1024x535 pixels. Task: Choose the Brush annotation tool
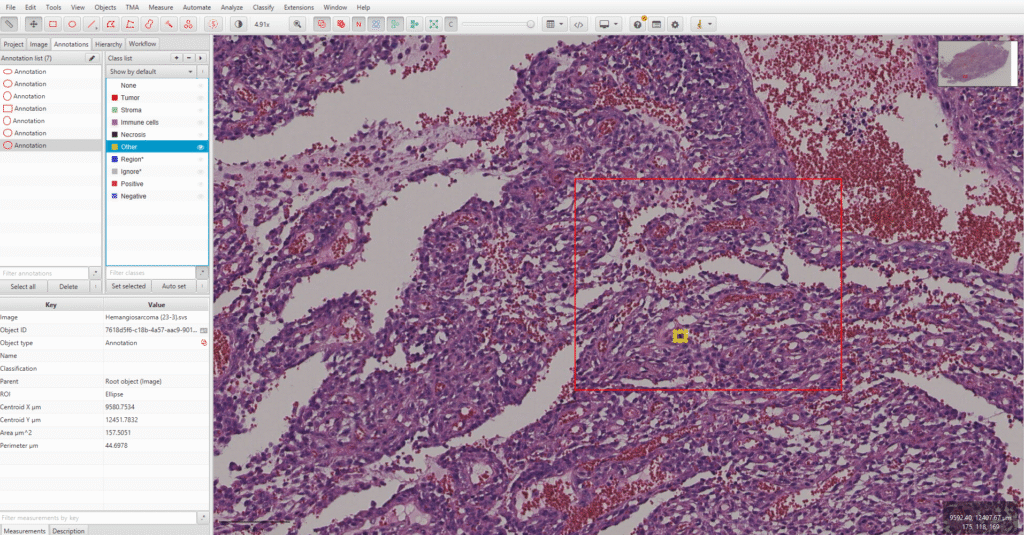[x=148, y=23]
